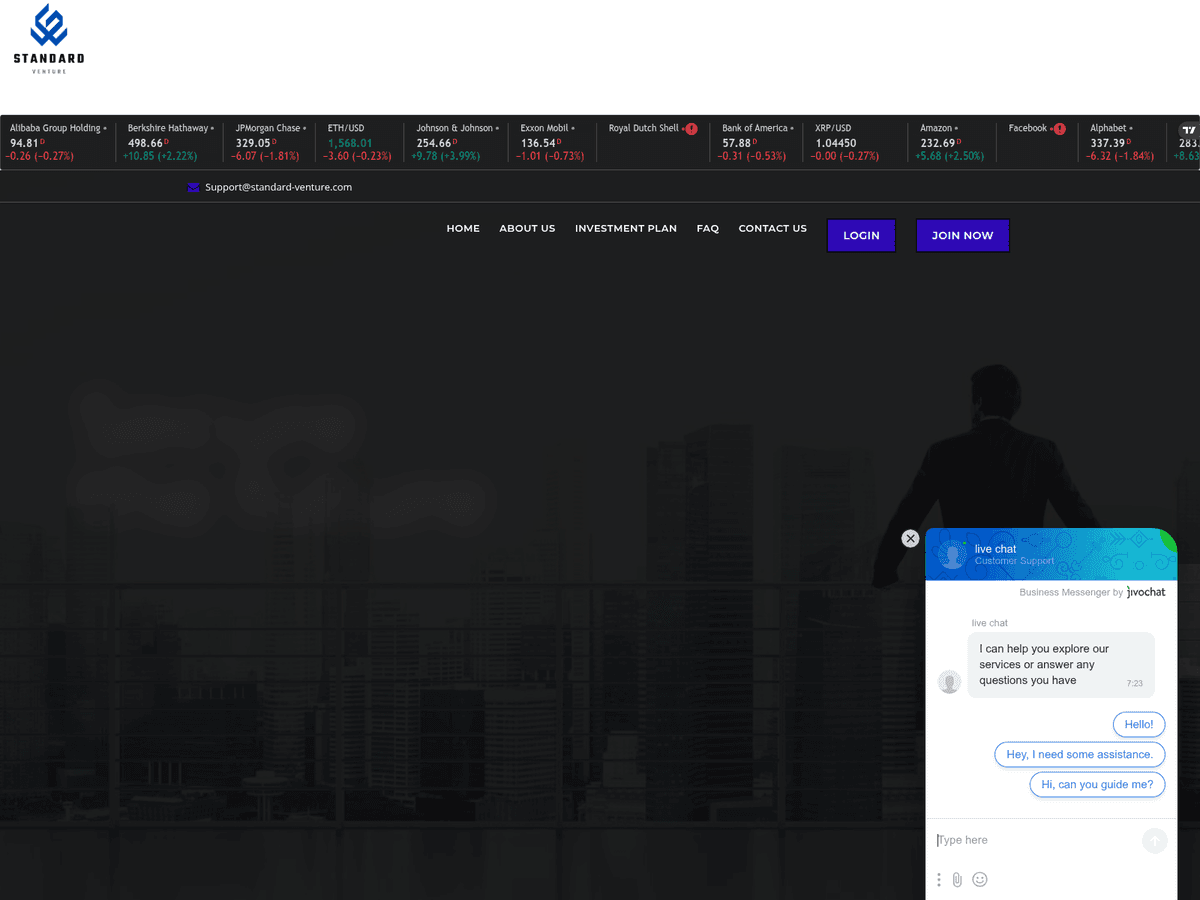
Task: Open the emoji picker in chat
Action: pyautogui.click(x=980, y=879)
